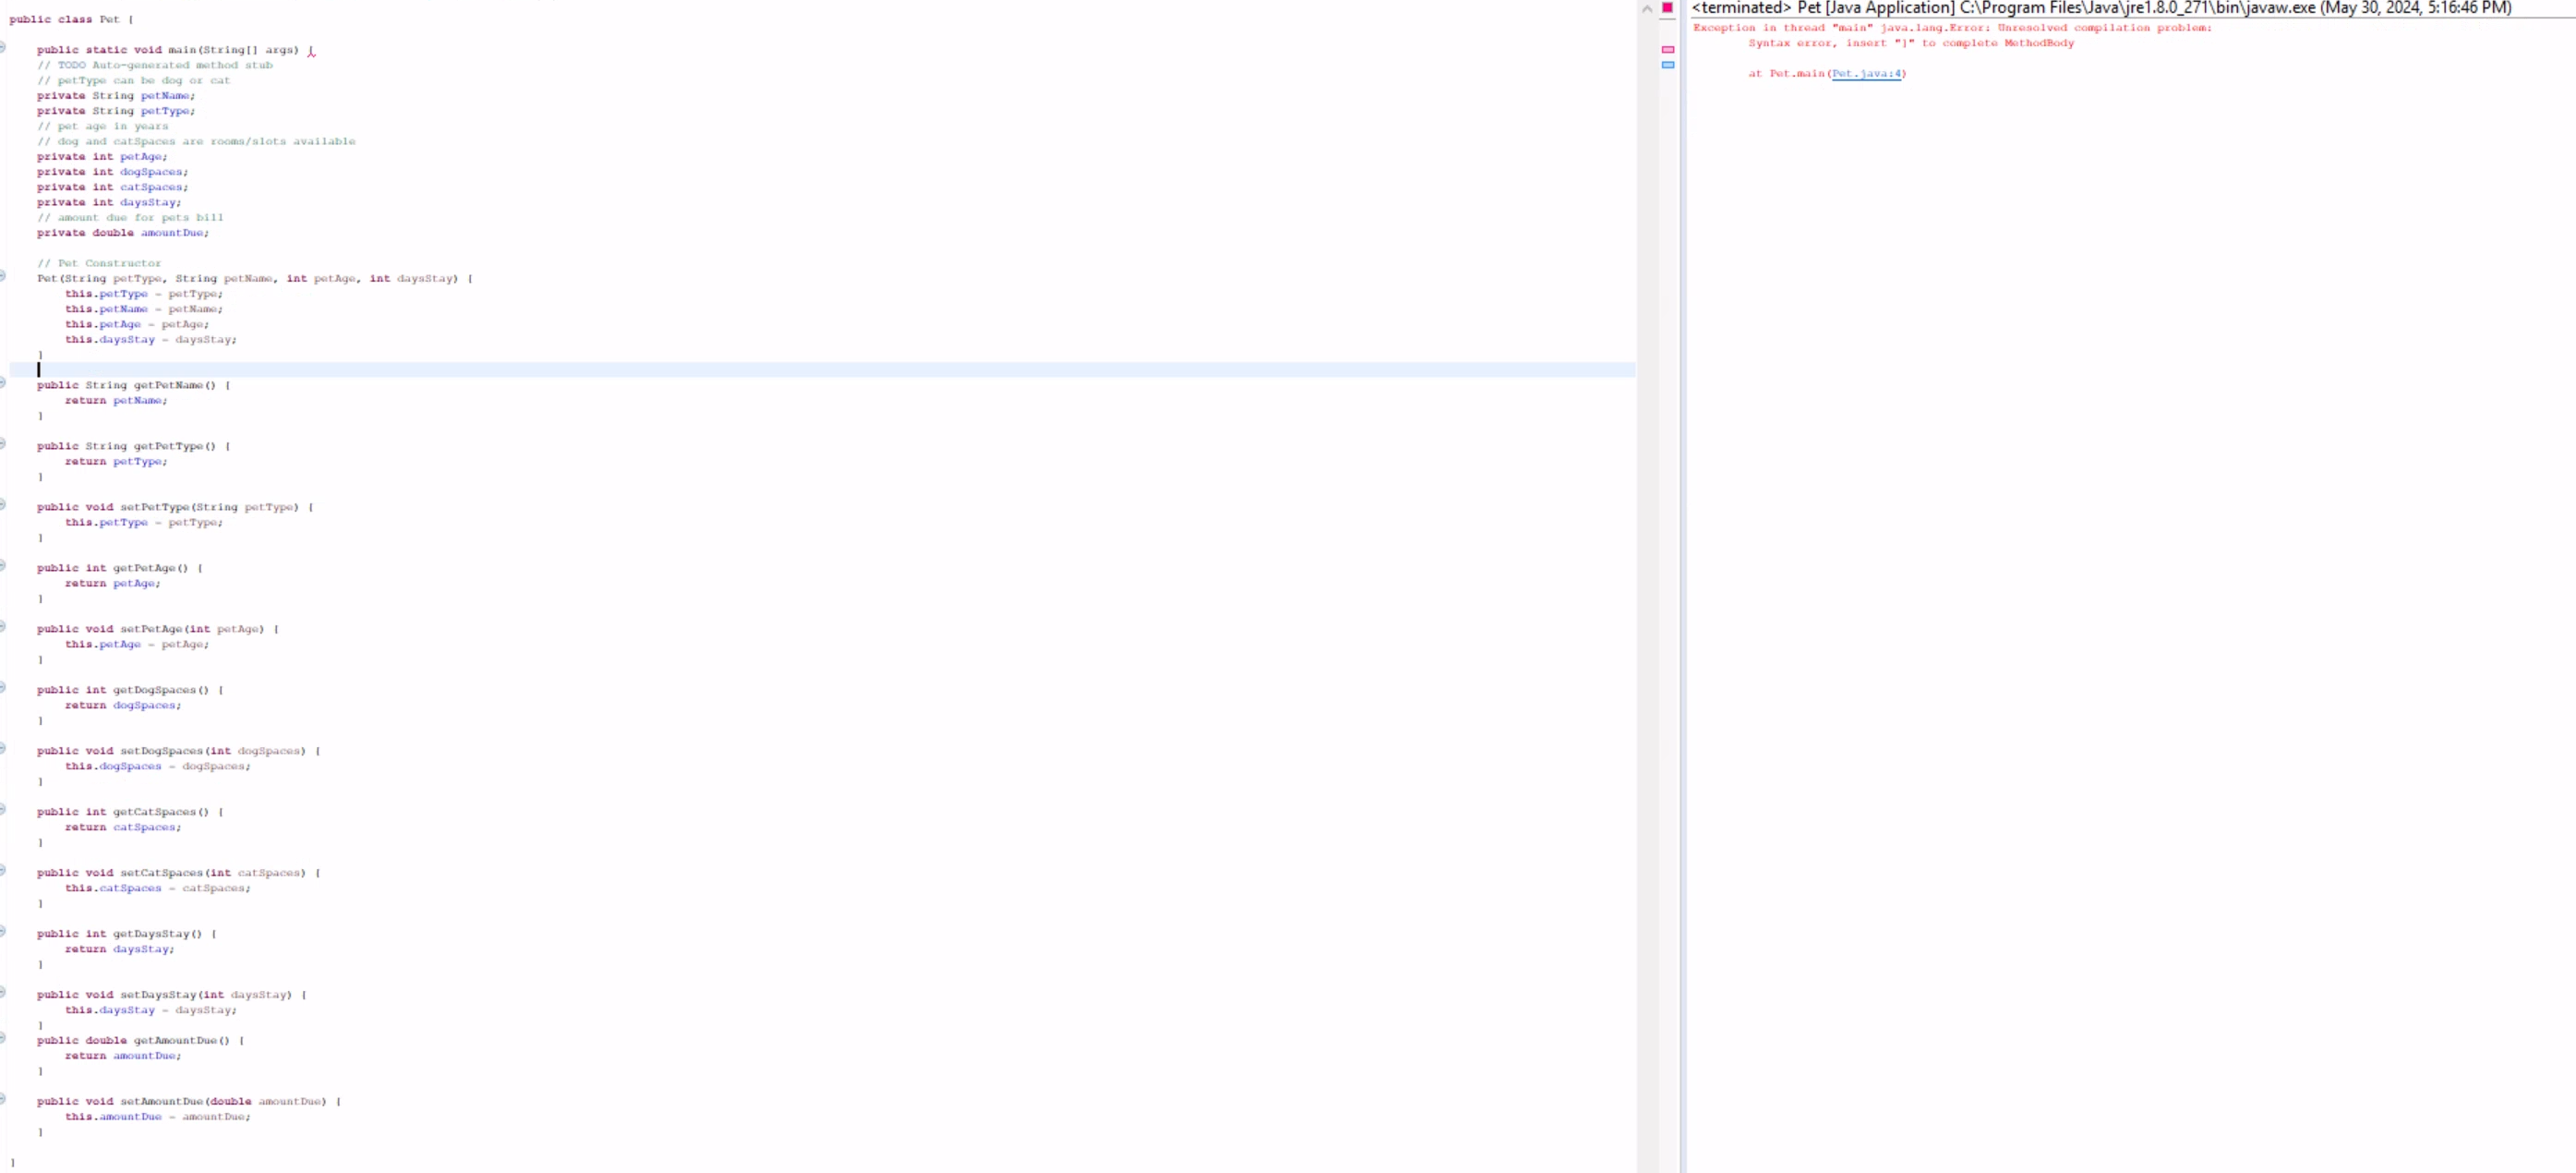2576x1173 pixels.
Task: Collapse the setCatSpaces method fold marker
Action: coord(3,870)
